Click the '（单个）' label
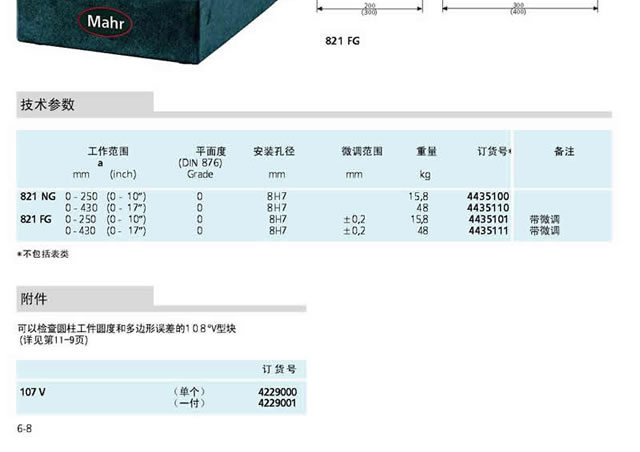This screenshot has height=452, width=640. tap(189, 392)
